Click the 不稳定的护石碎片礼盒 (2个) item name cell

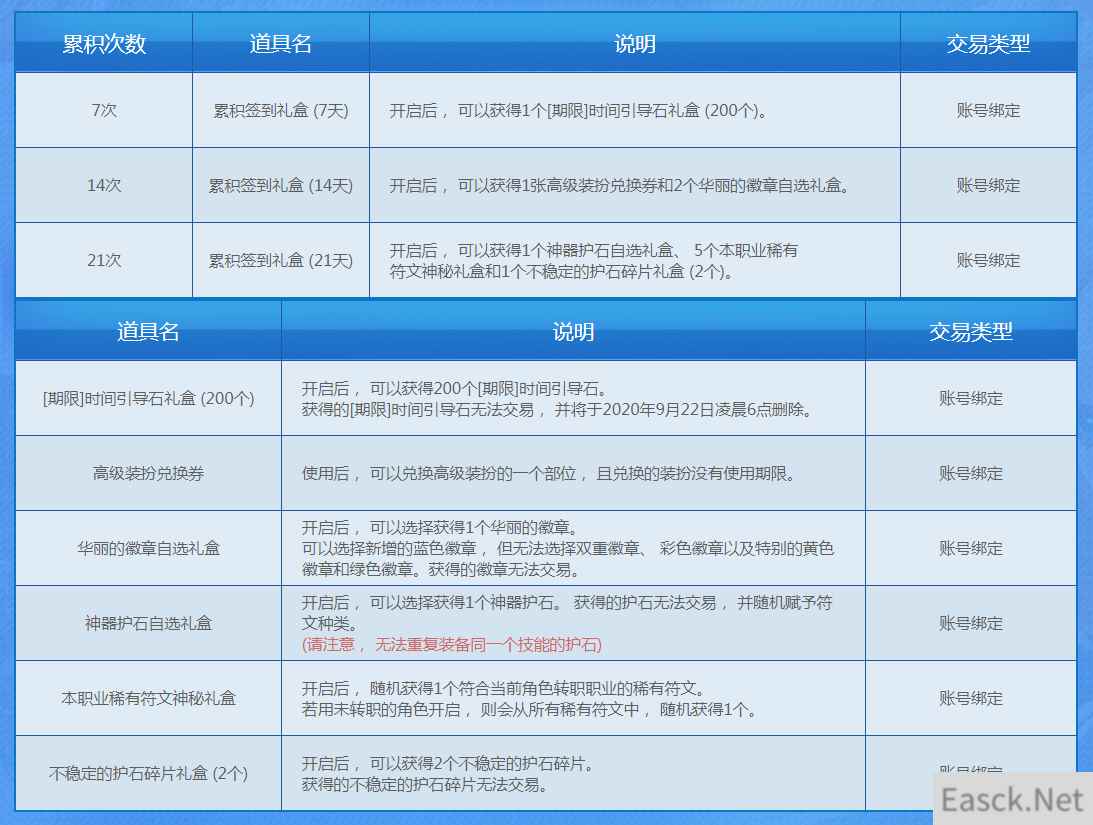point(148,773)
